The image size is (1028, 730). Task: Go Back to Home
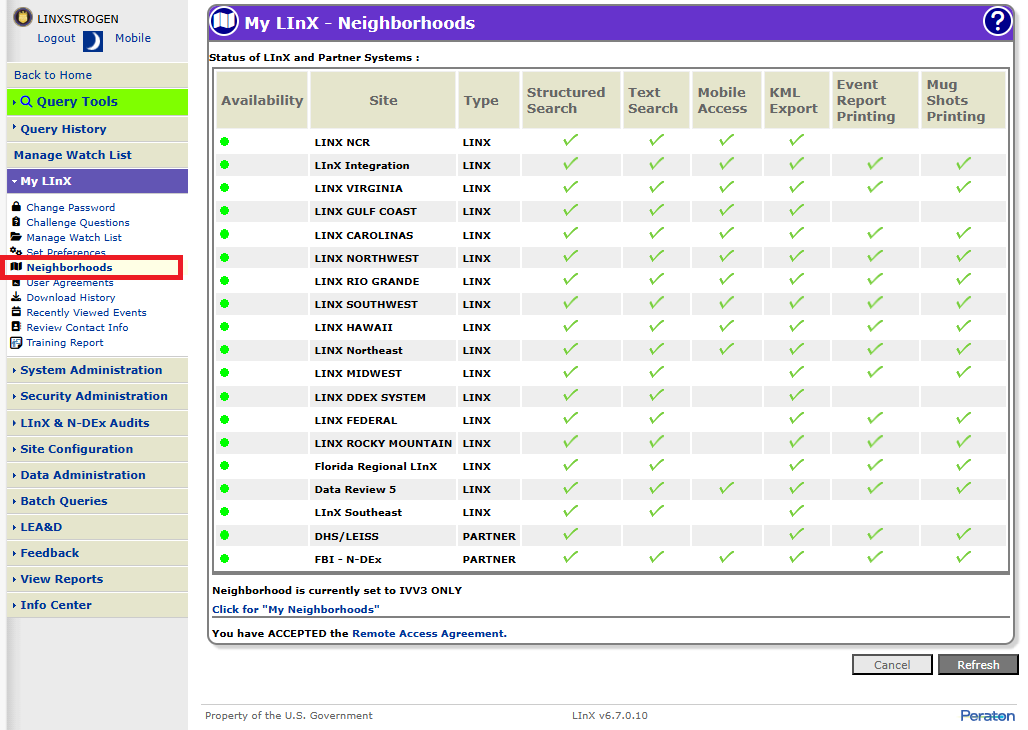click(x=53, y=75)
